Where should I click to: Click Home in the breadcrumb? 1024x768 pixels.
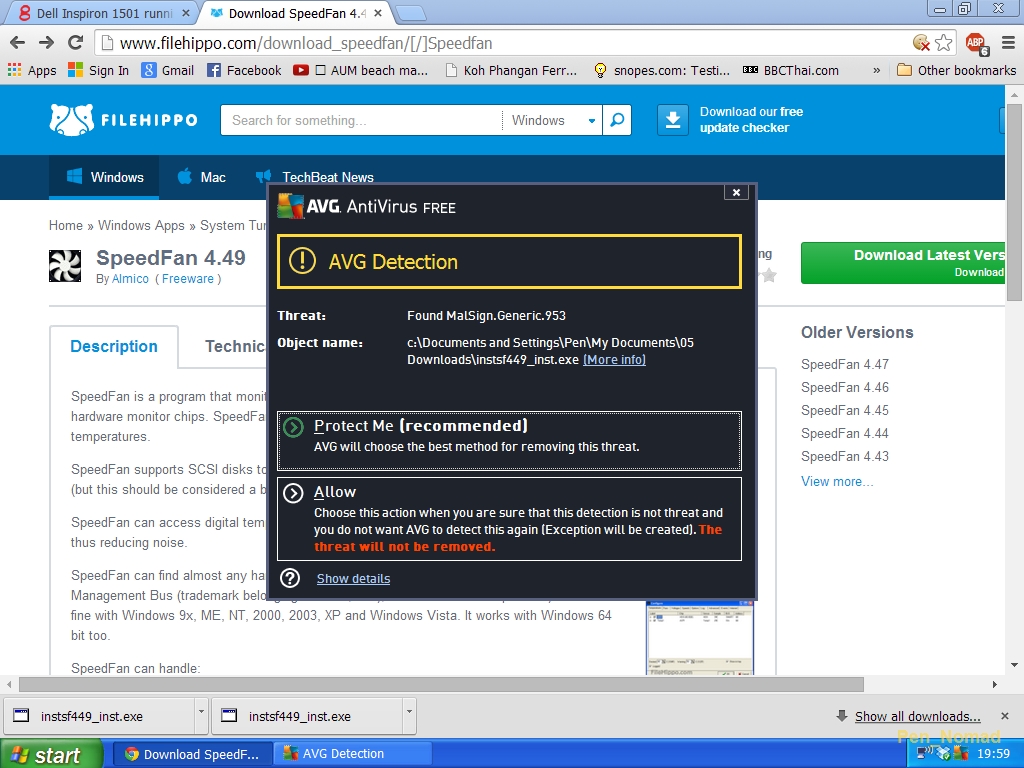click(x=66, y=225)
